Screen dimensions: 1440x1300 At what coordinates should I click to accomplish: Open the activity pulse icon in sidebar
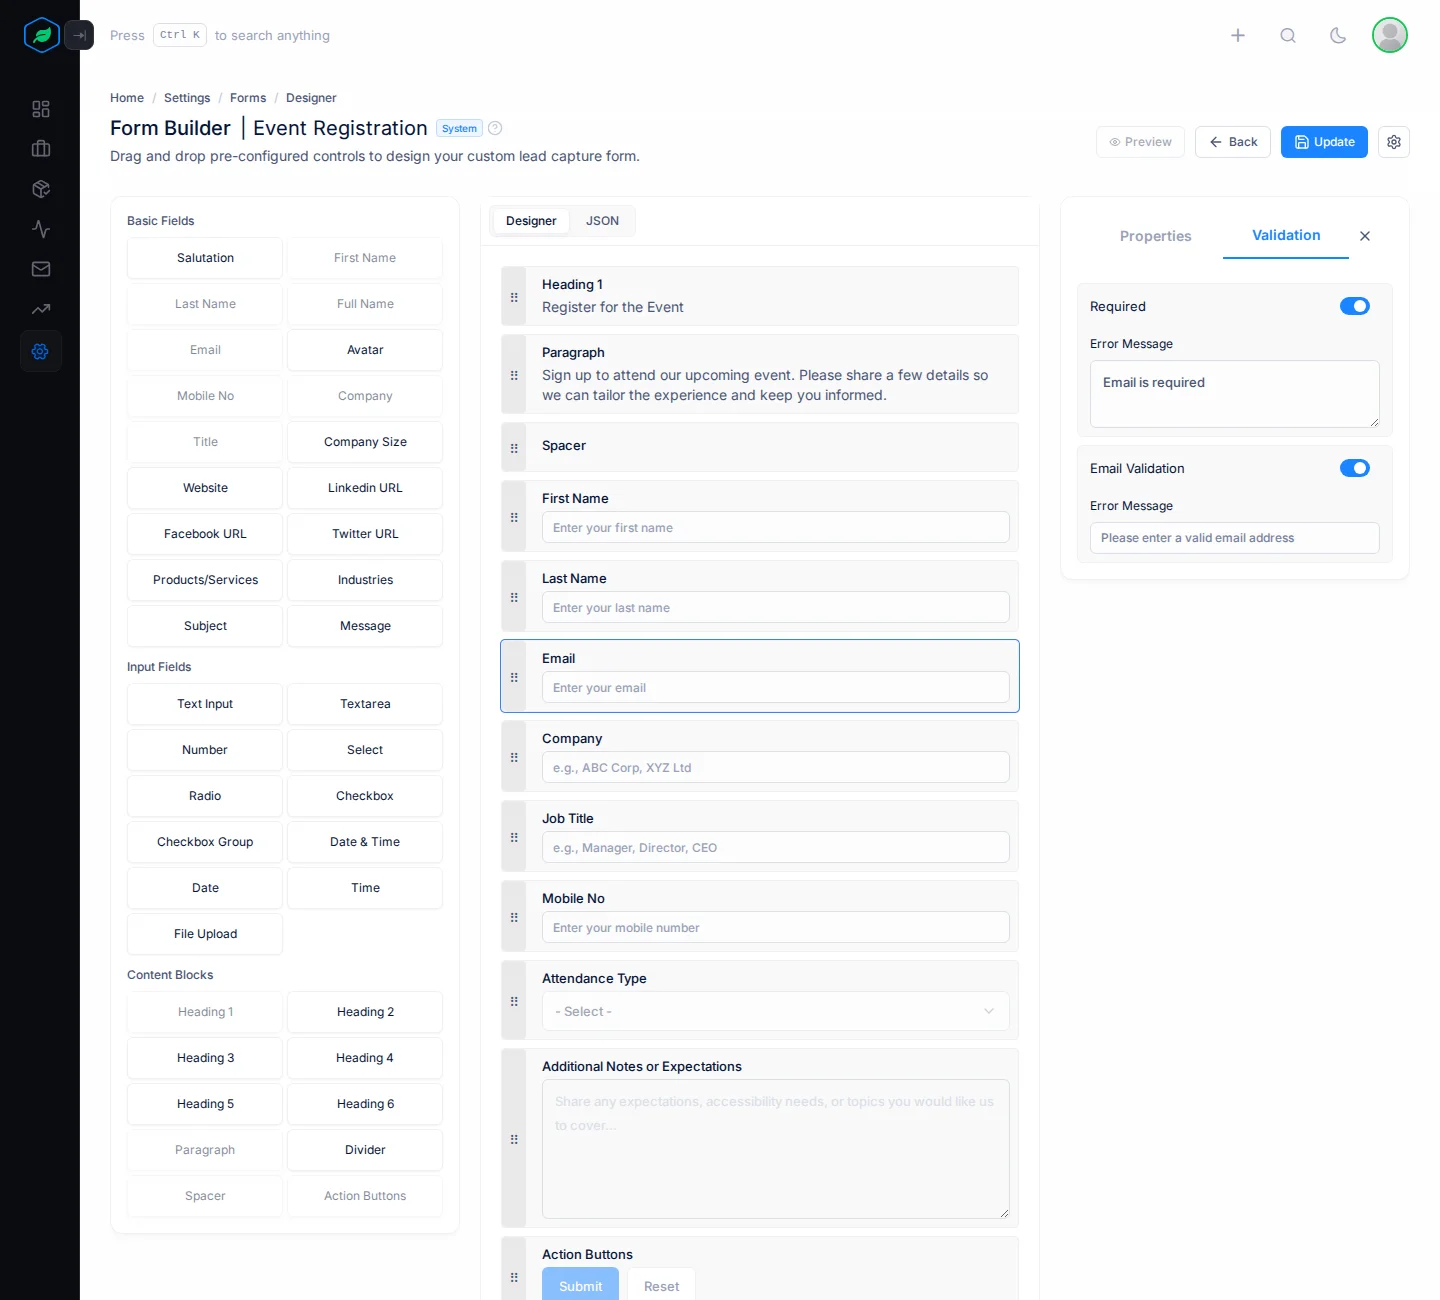pyautogui.click(x=41, y=229)
